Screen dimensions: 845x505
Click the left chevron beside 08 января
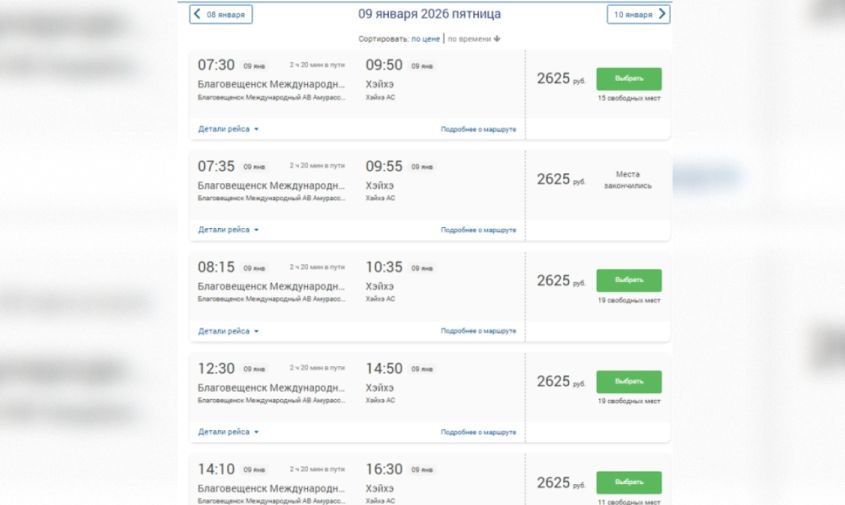(196, 14)
